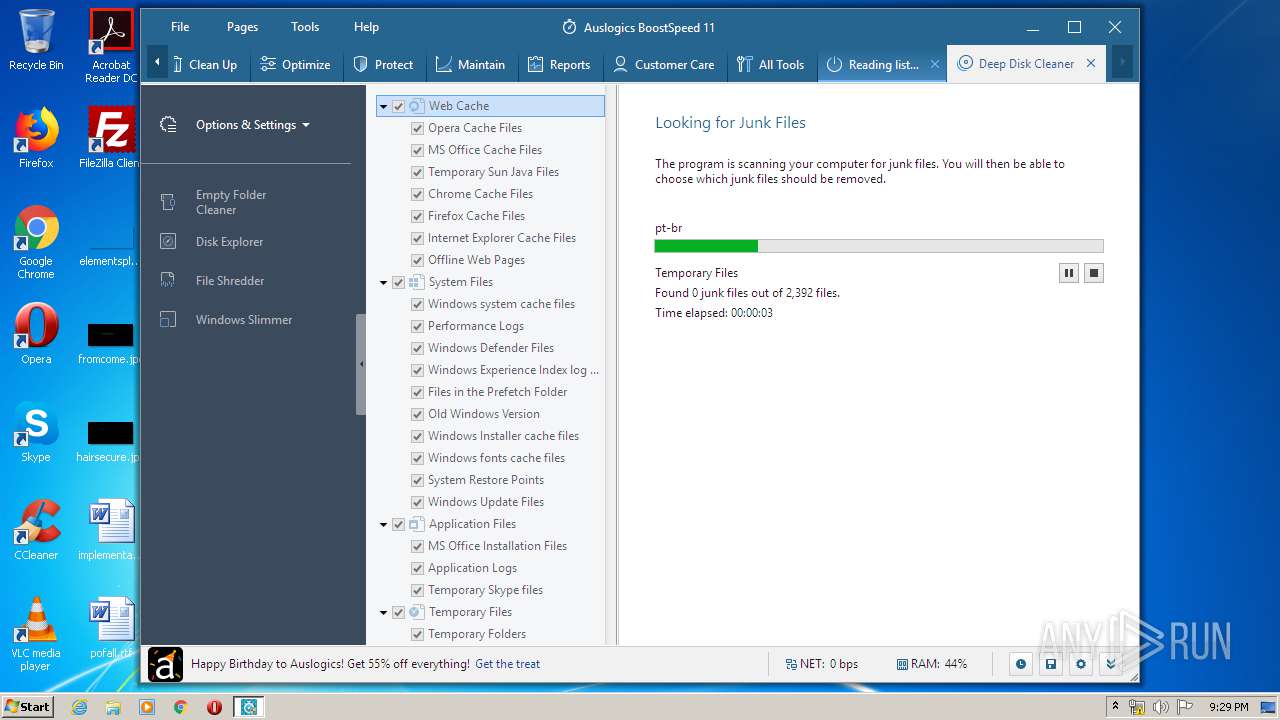Click the Options & Settings list icon
Image resolution: width=1280 pixels, height=720 pixels.
click(x=168, y=125)
